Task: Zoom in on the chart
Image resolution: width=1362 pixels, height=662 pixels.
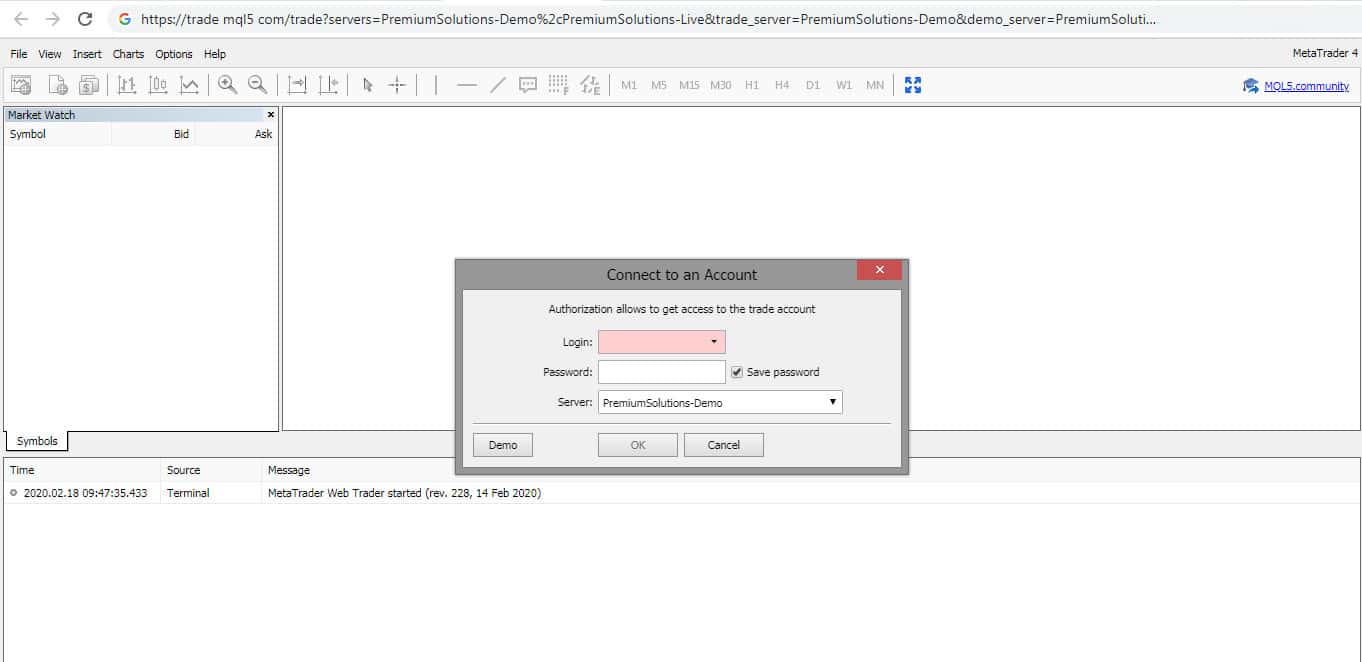Action: [x=227, y=85]
